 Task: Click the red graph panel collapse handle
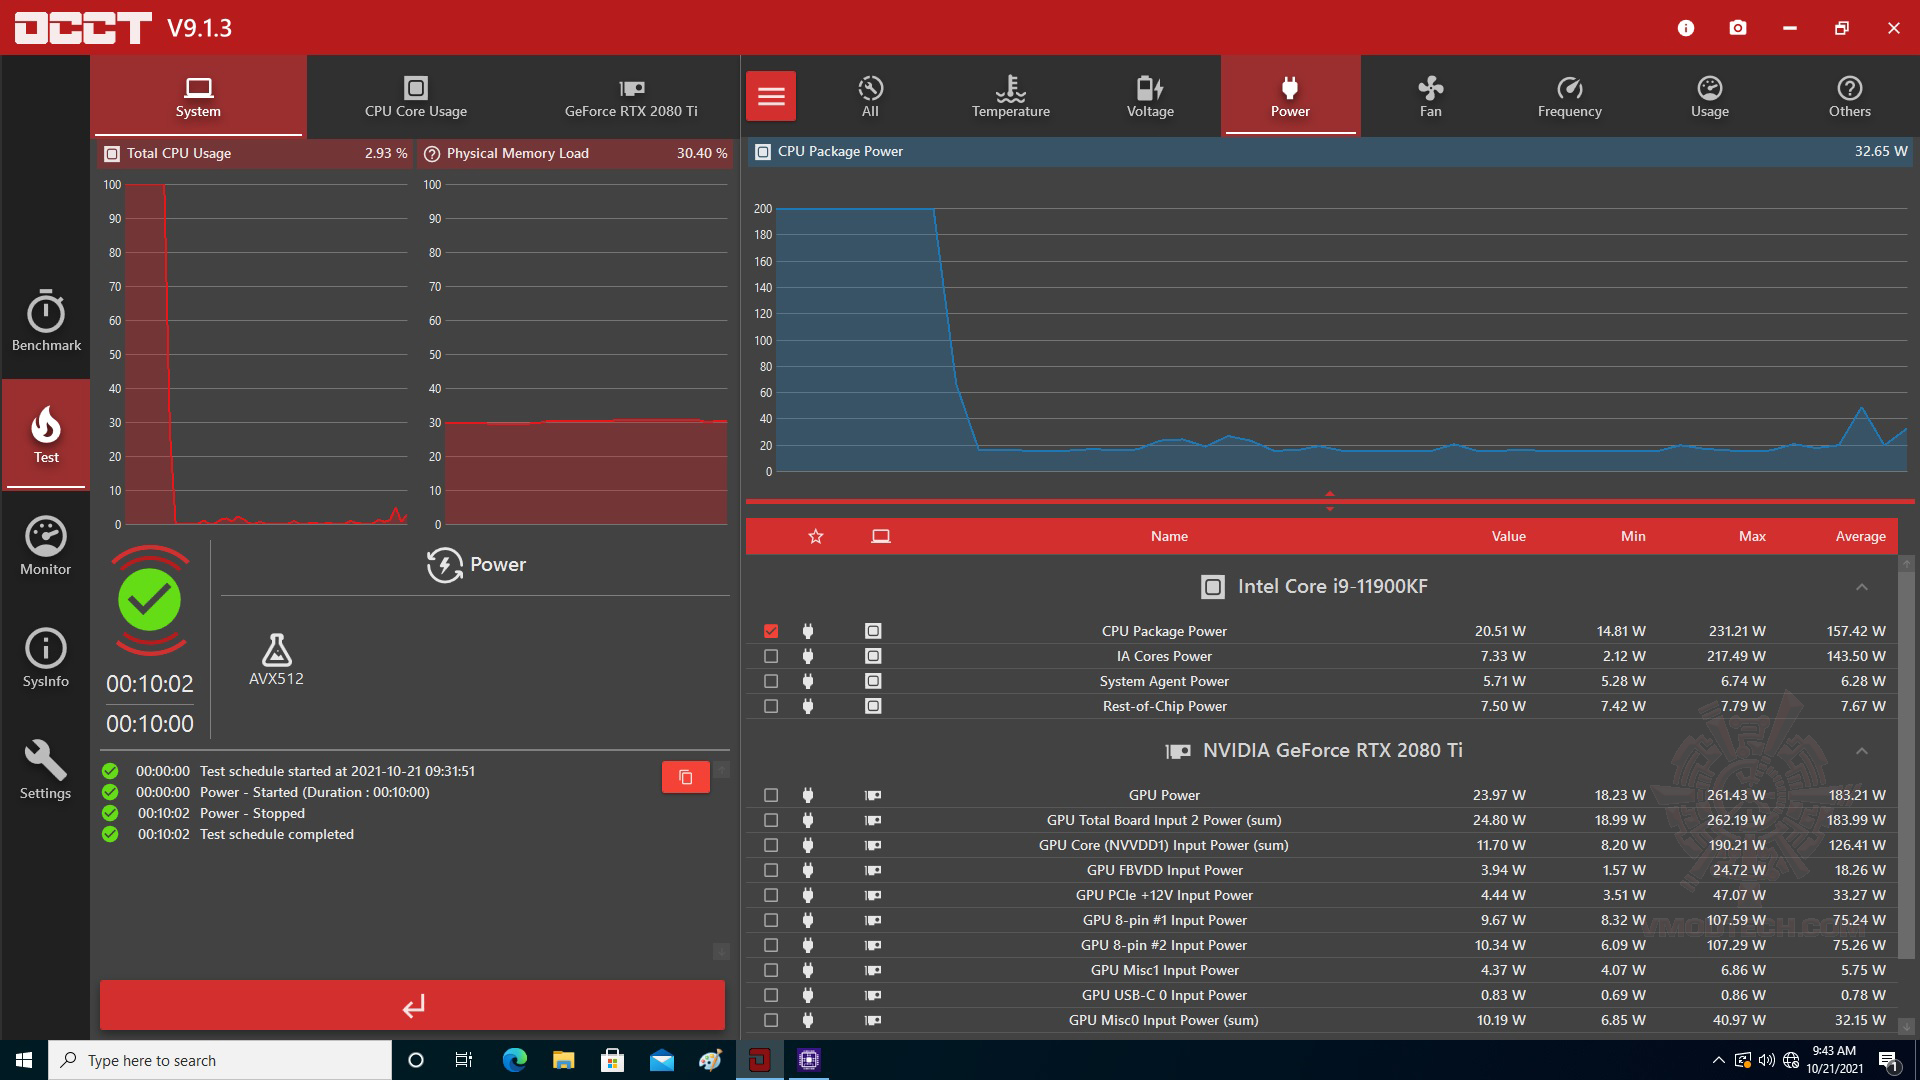1329,501
